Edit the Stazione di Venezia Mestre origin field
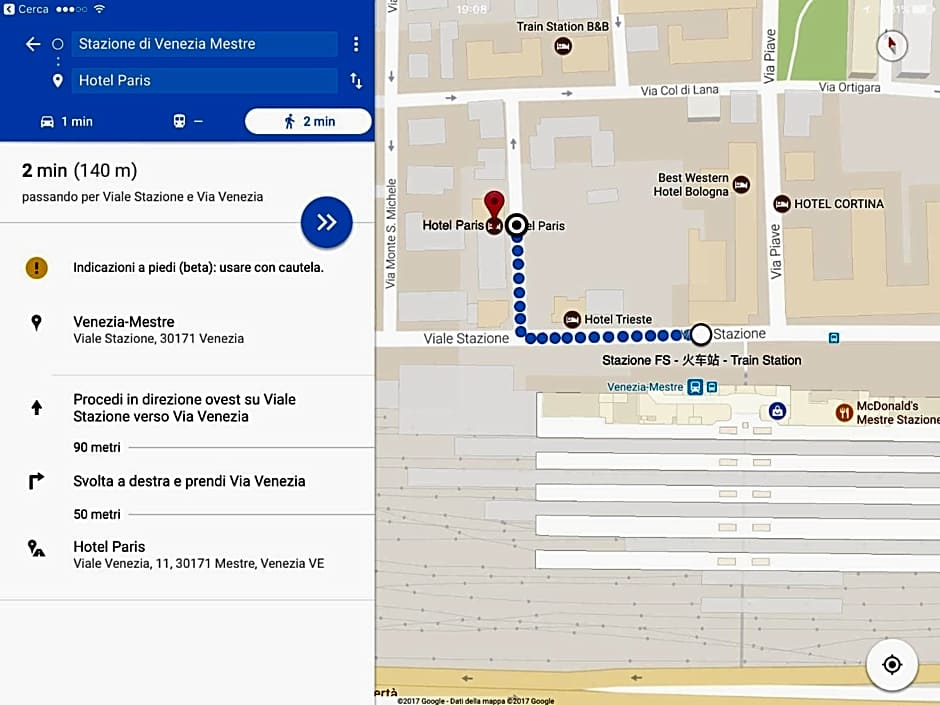This screenshot has width=940, height=705. [204, 44]
